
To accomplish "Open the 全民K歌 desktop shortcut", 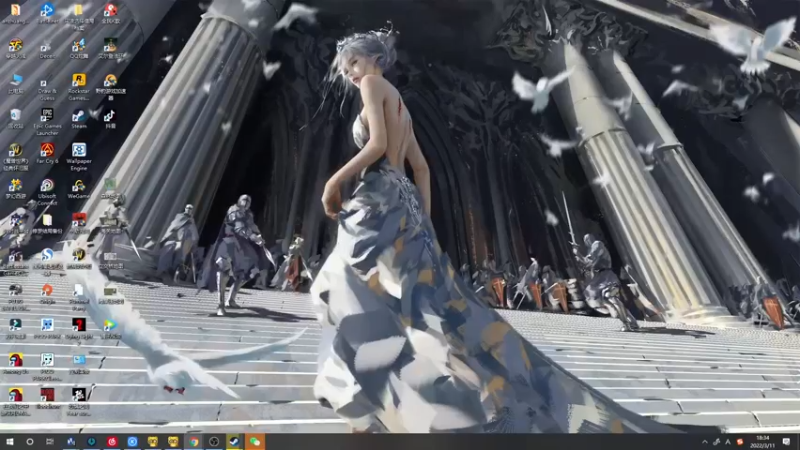I will coord(110,13).
